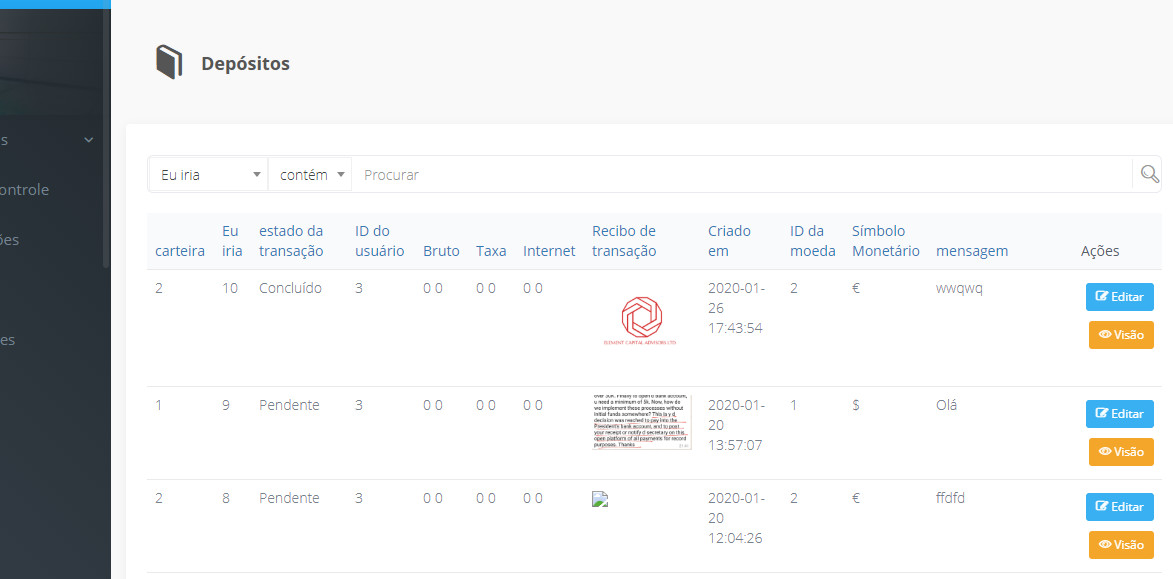1173x579 pixels.
Task: Expand the collapsed sidebar menu with the chevron
Action: (x=88, y=140)
